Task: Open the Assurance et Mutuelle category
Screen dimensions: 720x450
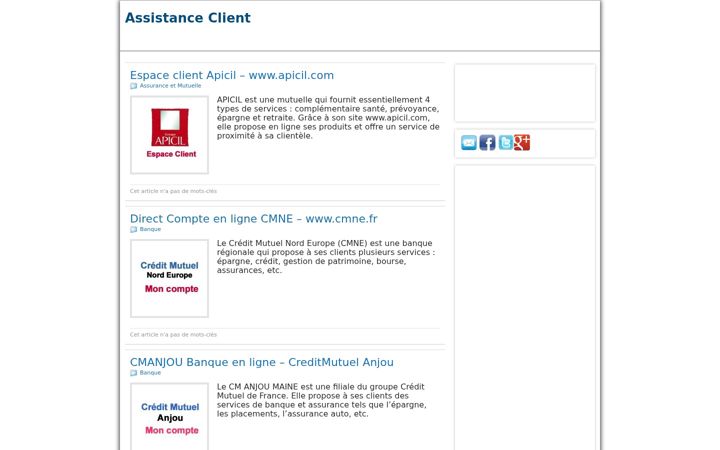Action: point(170,86)
